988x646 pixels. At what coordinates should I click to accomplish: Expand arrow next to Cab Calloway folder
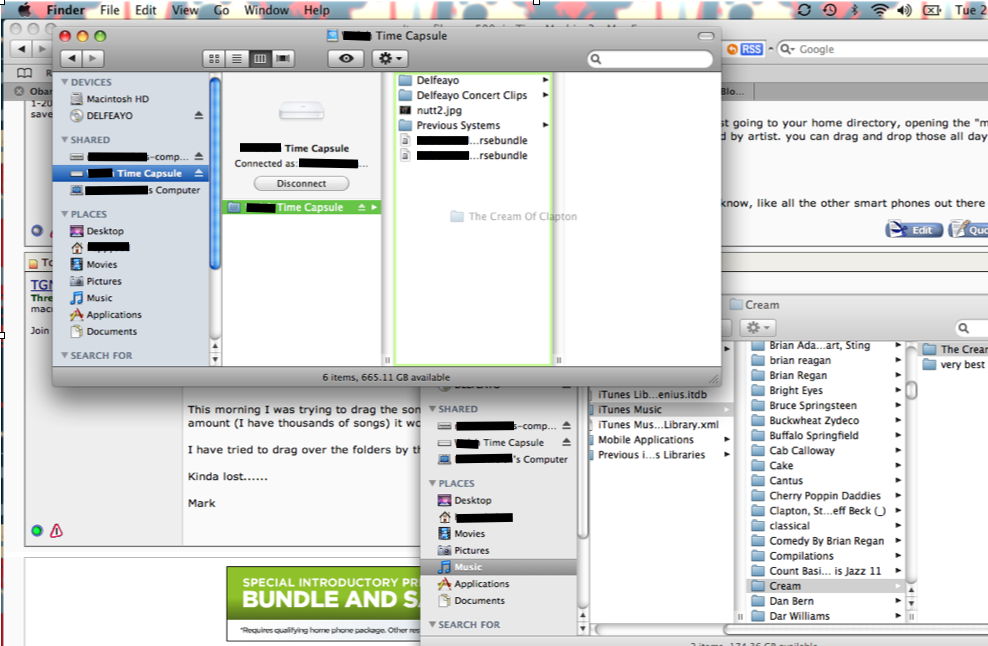pos(898,450)
